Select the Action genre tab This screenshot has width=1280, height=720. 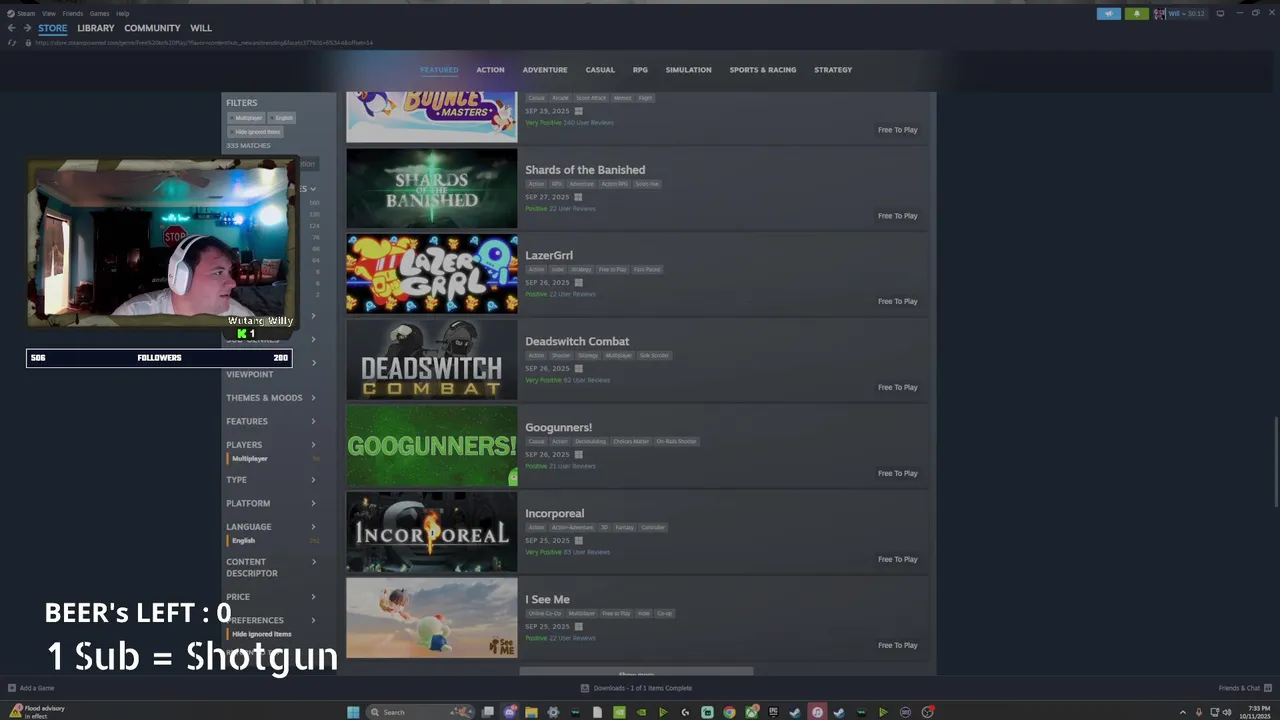click(490, 70)
